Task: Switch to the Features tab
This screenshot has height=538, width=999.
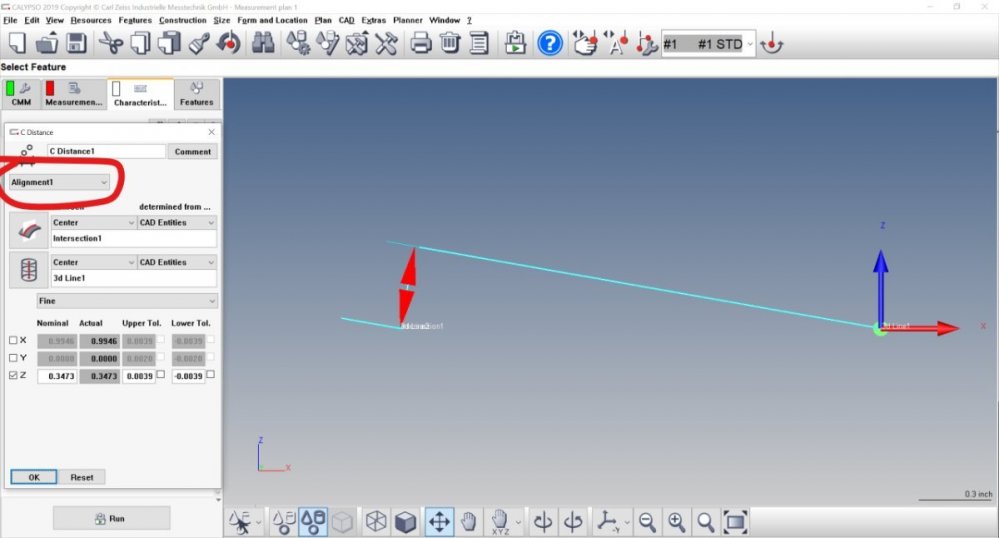Action: click(x=196, y=94)
